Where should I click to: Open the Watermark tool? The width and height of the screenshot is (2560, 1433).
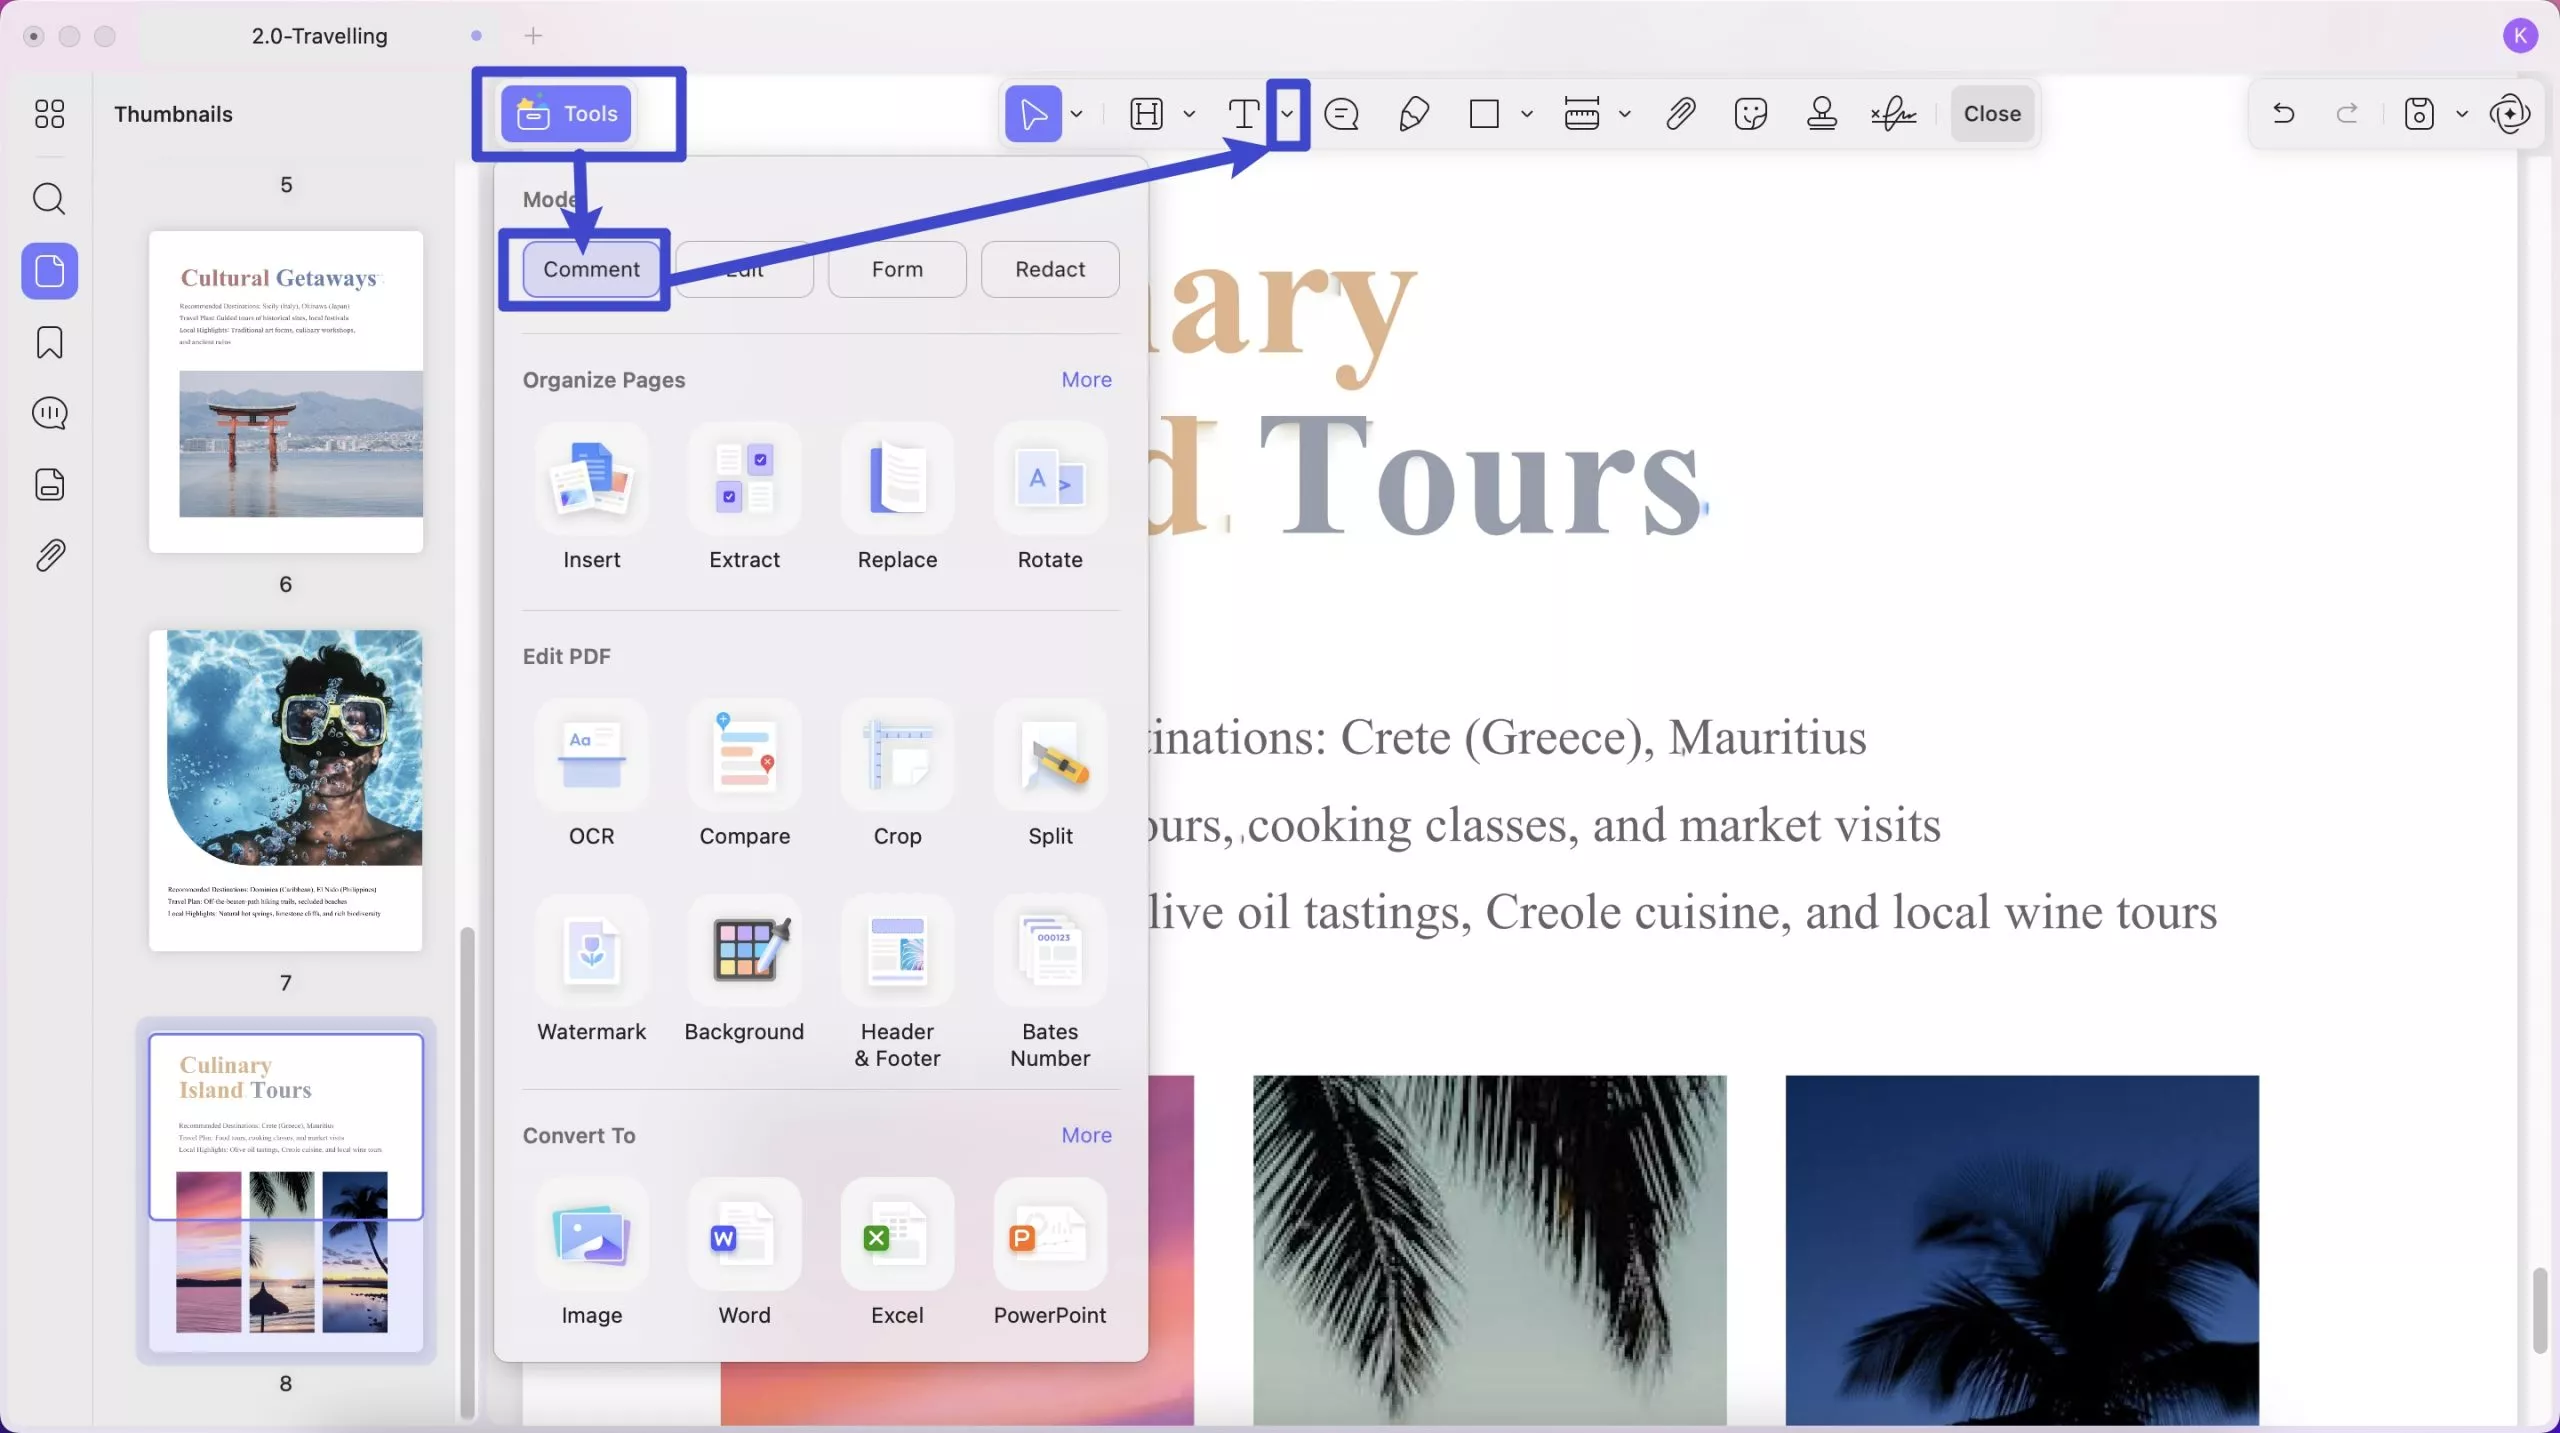tap(591, 952)
